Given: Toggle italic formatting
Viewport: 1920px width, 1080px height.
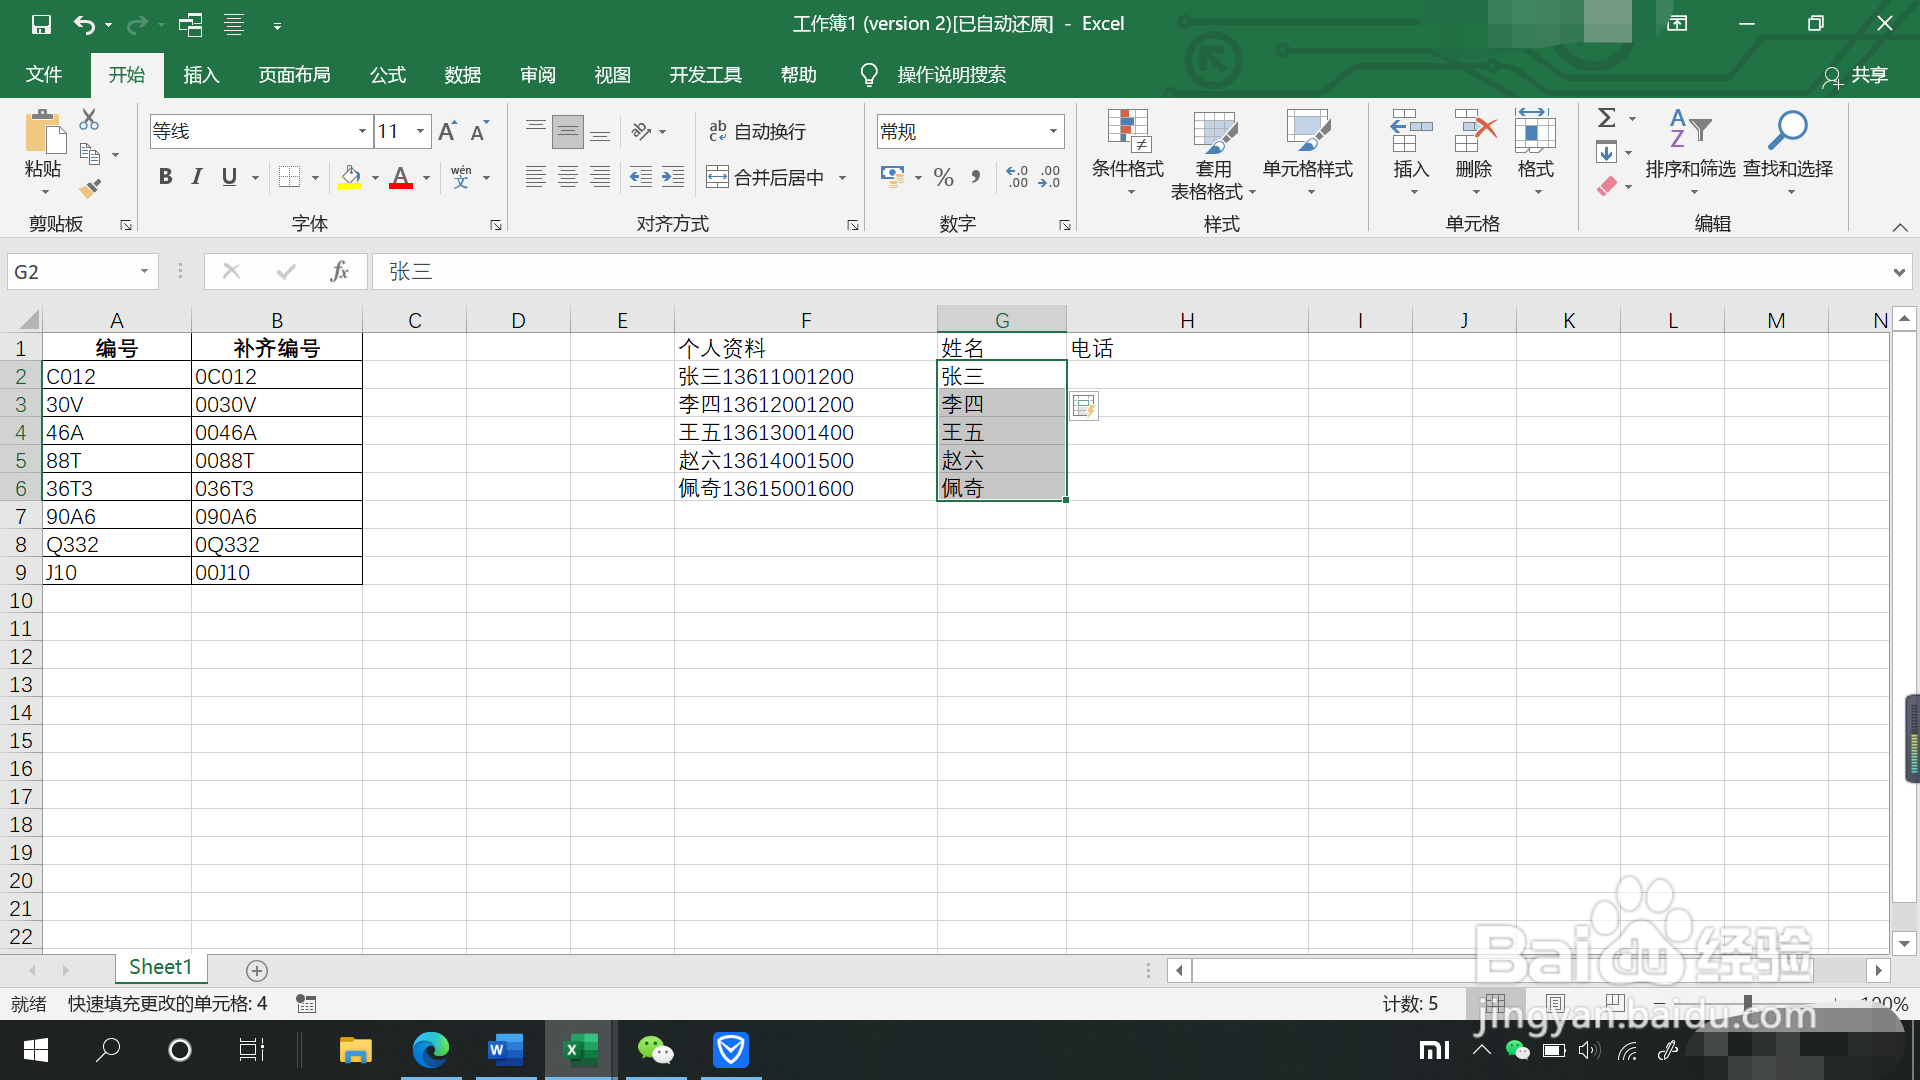Looking at the screenshot, I should 197,177.
